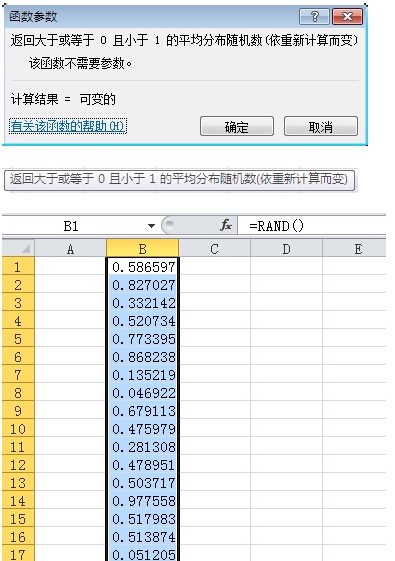Open the Name Box dropdown arrow
The image size is (395, 561).
point(151,226)
